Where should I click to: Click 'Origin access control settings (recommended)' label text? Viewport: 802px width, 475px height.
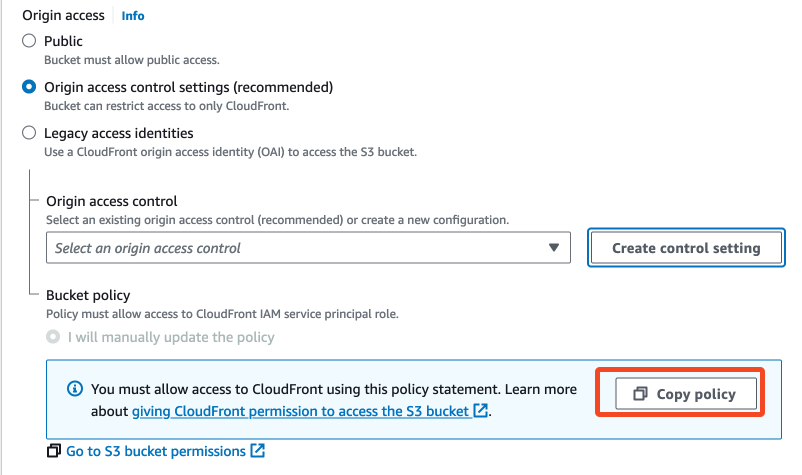(188, 87)
